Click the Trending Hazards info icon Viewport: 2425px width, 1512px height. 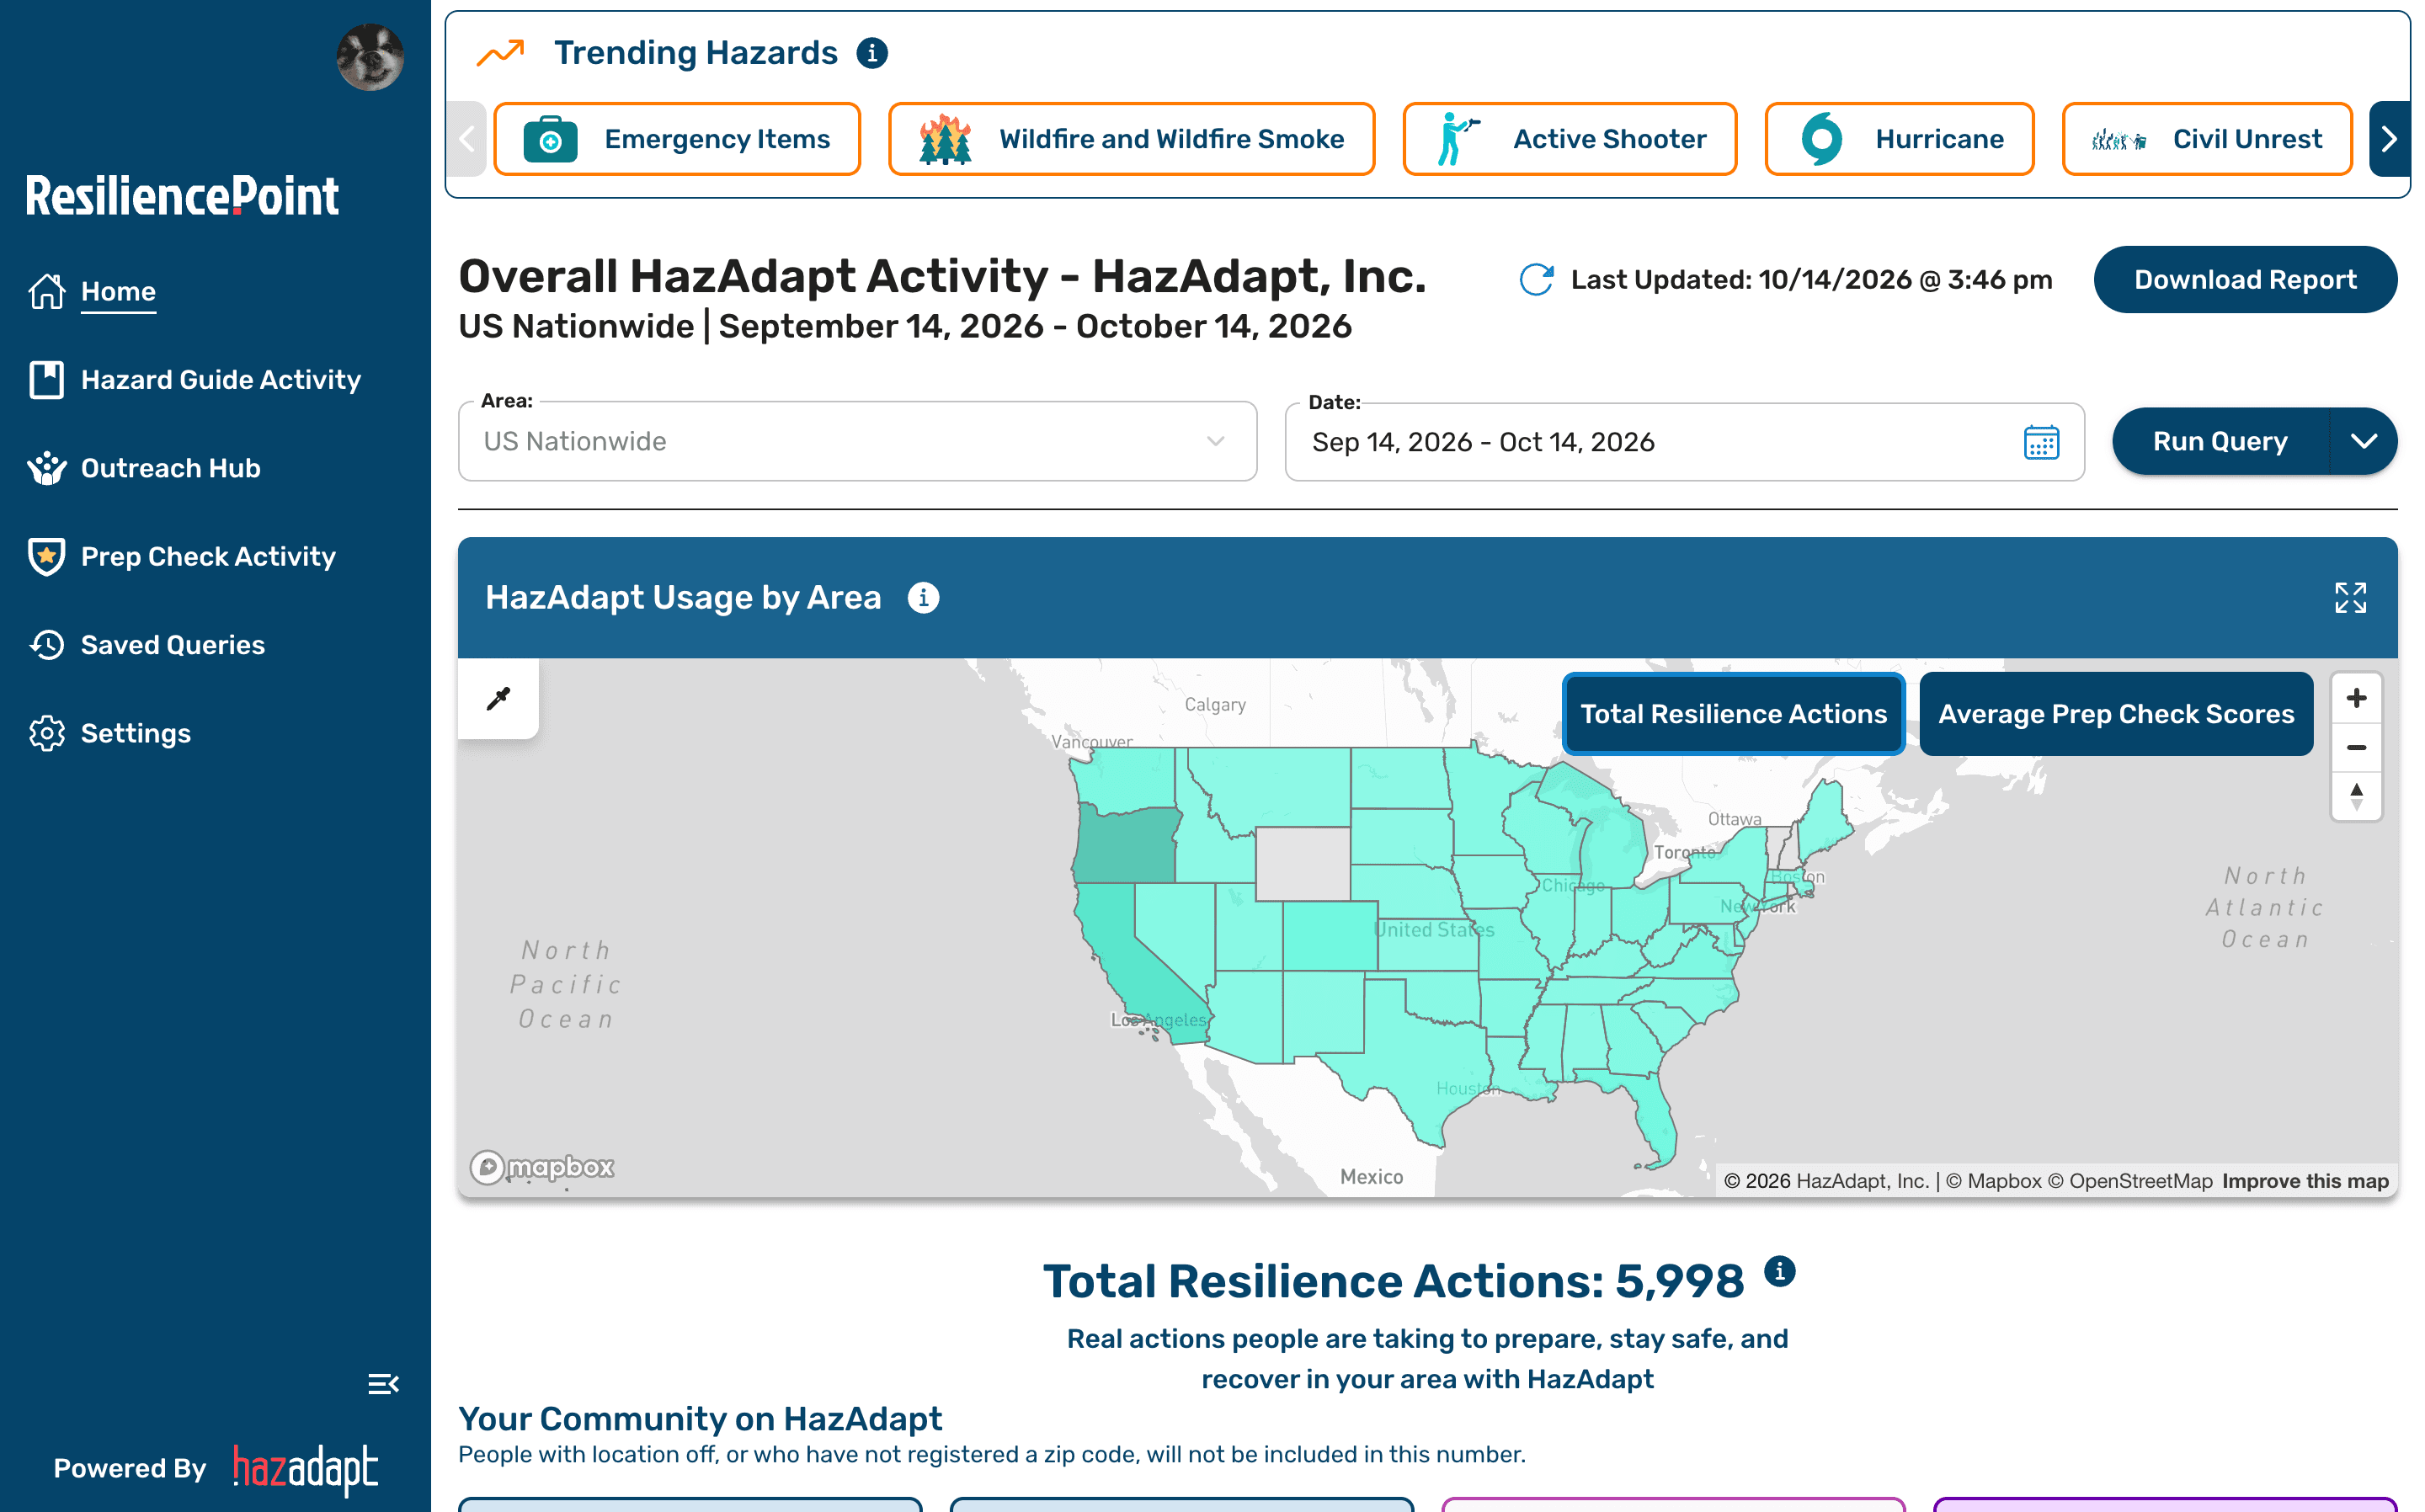(x=872, y=52)
